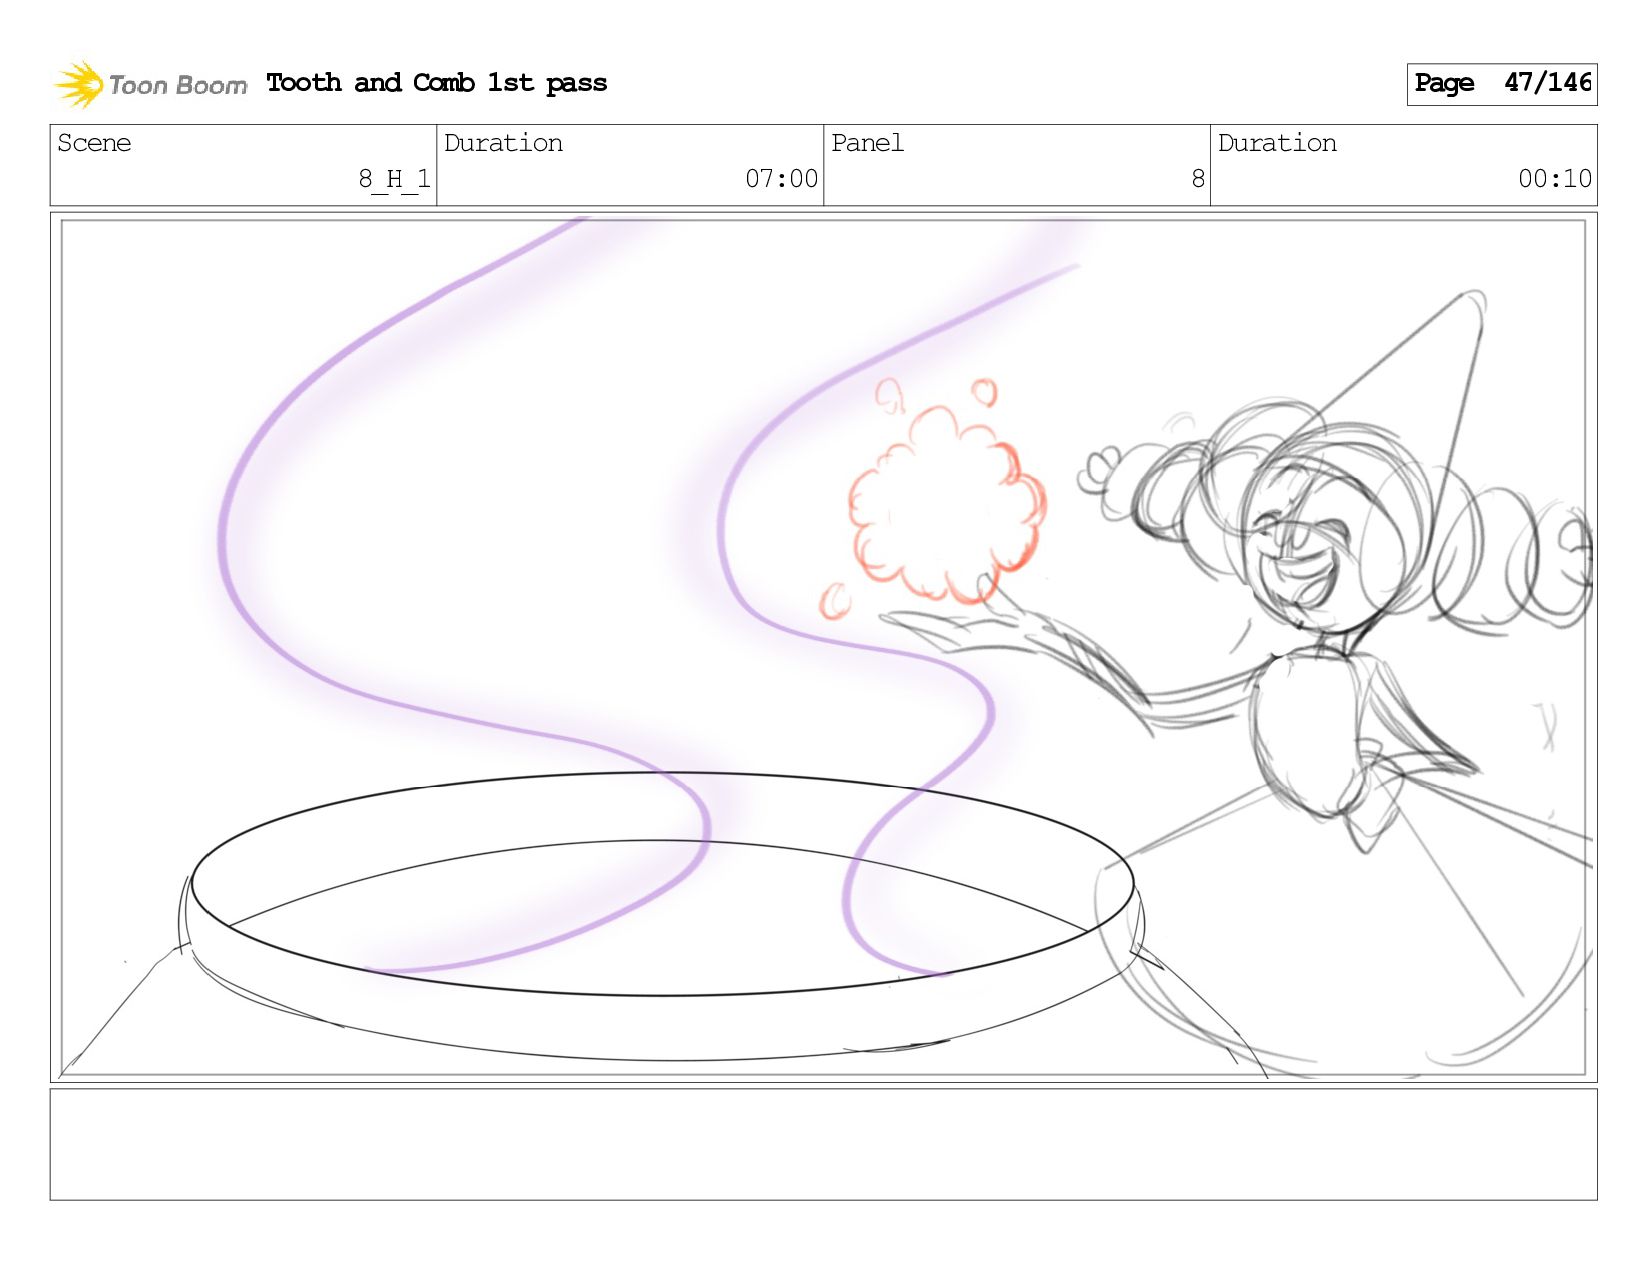Select the panel number "8"

point(1198,179)
